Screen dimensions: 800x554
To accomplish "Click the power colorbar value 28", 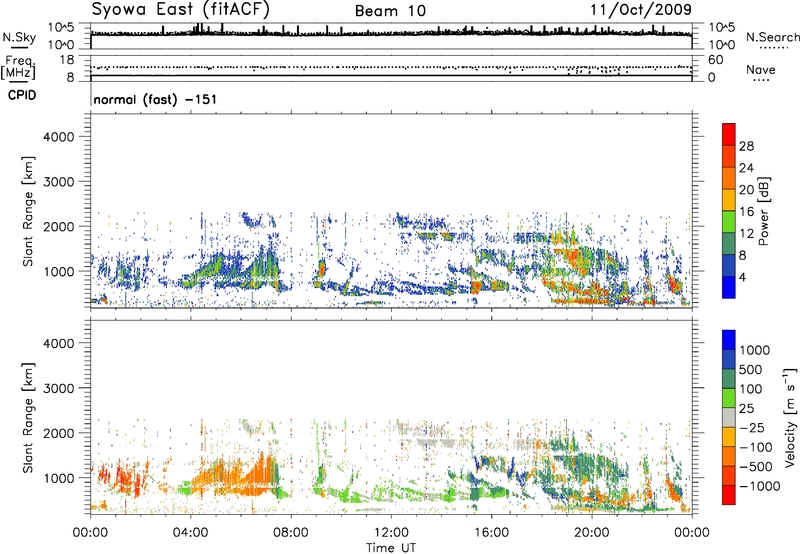I will [746, 146].
